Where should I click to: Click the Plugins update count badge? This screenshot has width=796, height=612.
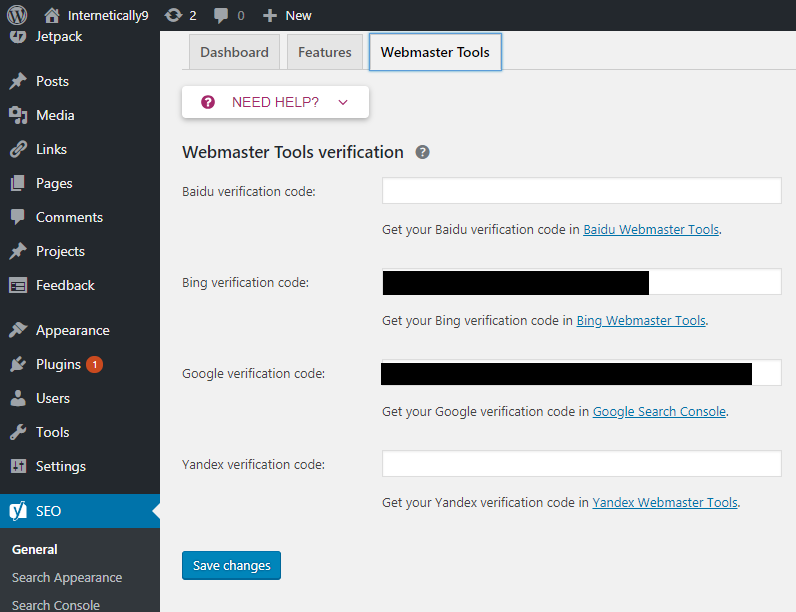point(94,364)
